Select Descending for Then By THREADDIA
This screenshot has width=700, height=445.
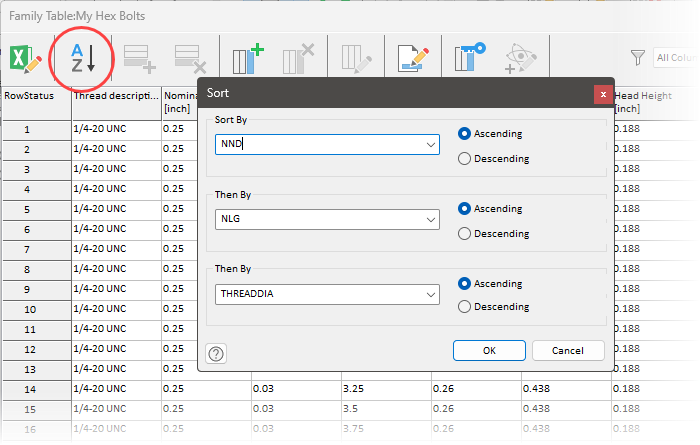pos(464,307)
